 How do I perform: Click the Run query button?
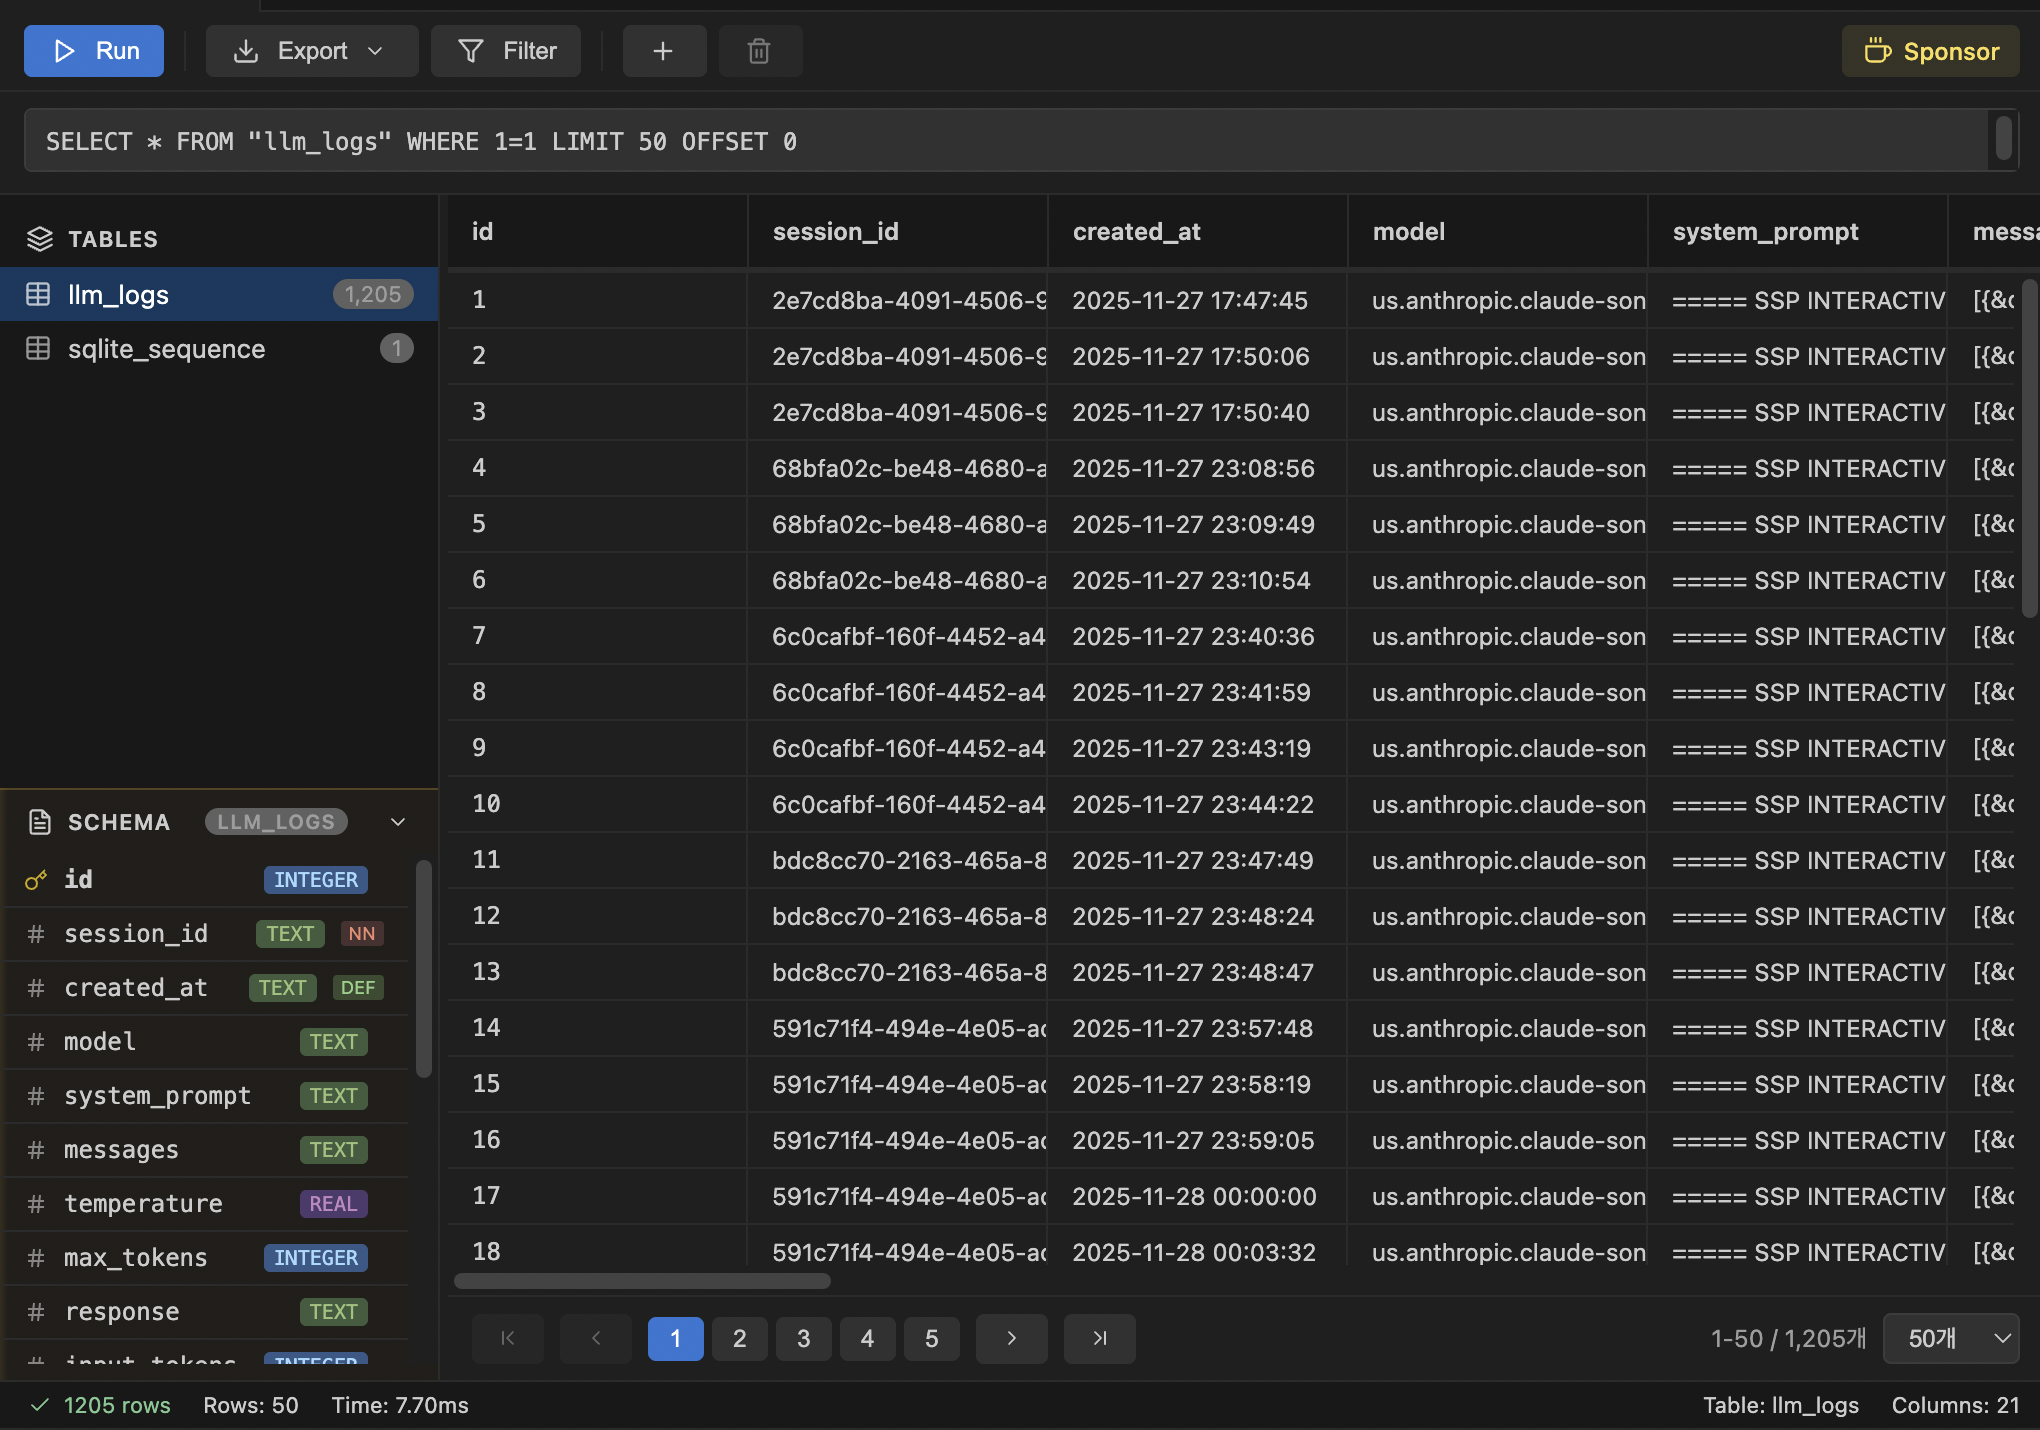[94, 51]
